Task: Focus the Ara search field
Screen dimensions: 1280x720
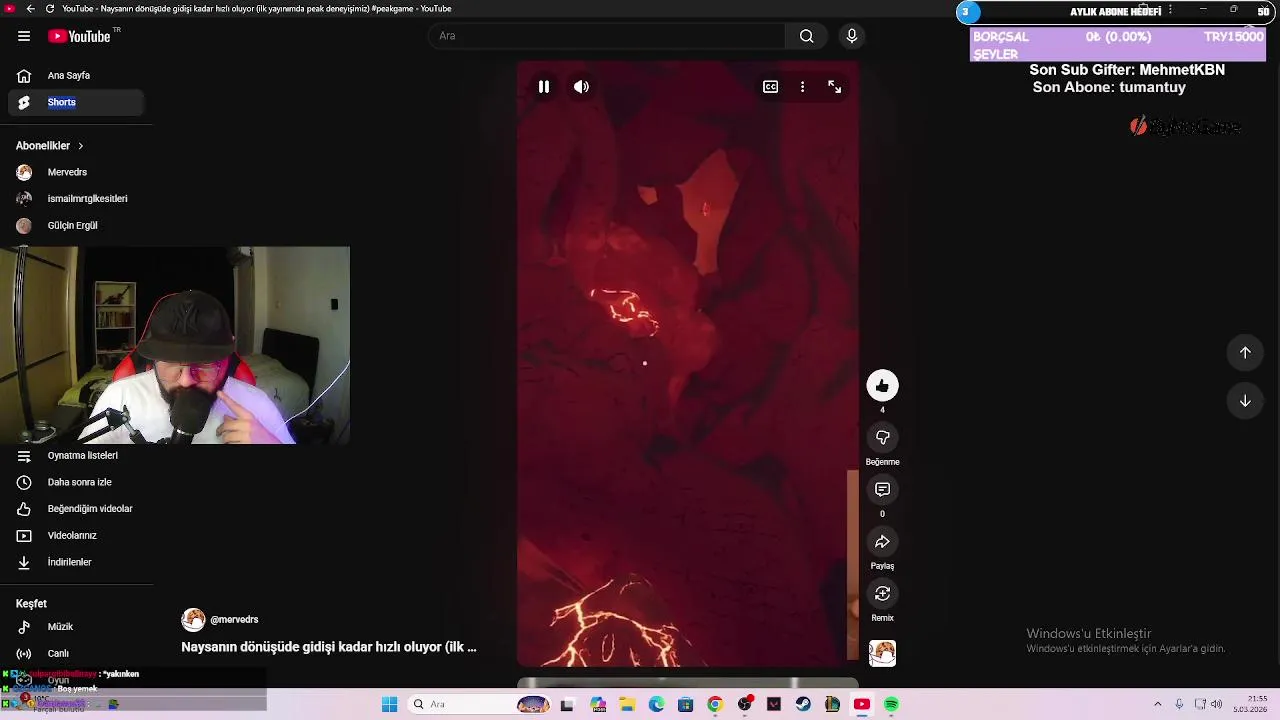Action: [607, 36]
